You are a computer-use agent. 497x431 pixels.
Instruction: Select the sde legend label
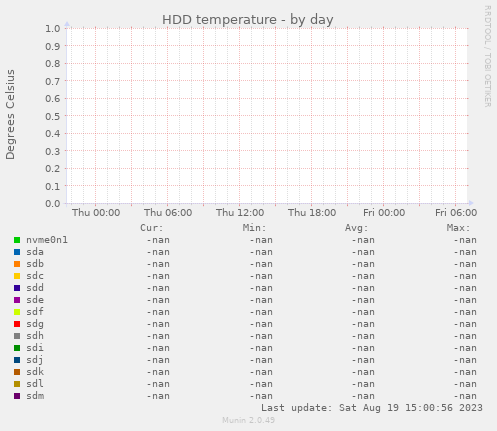(35, 300)
